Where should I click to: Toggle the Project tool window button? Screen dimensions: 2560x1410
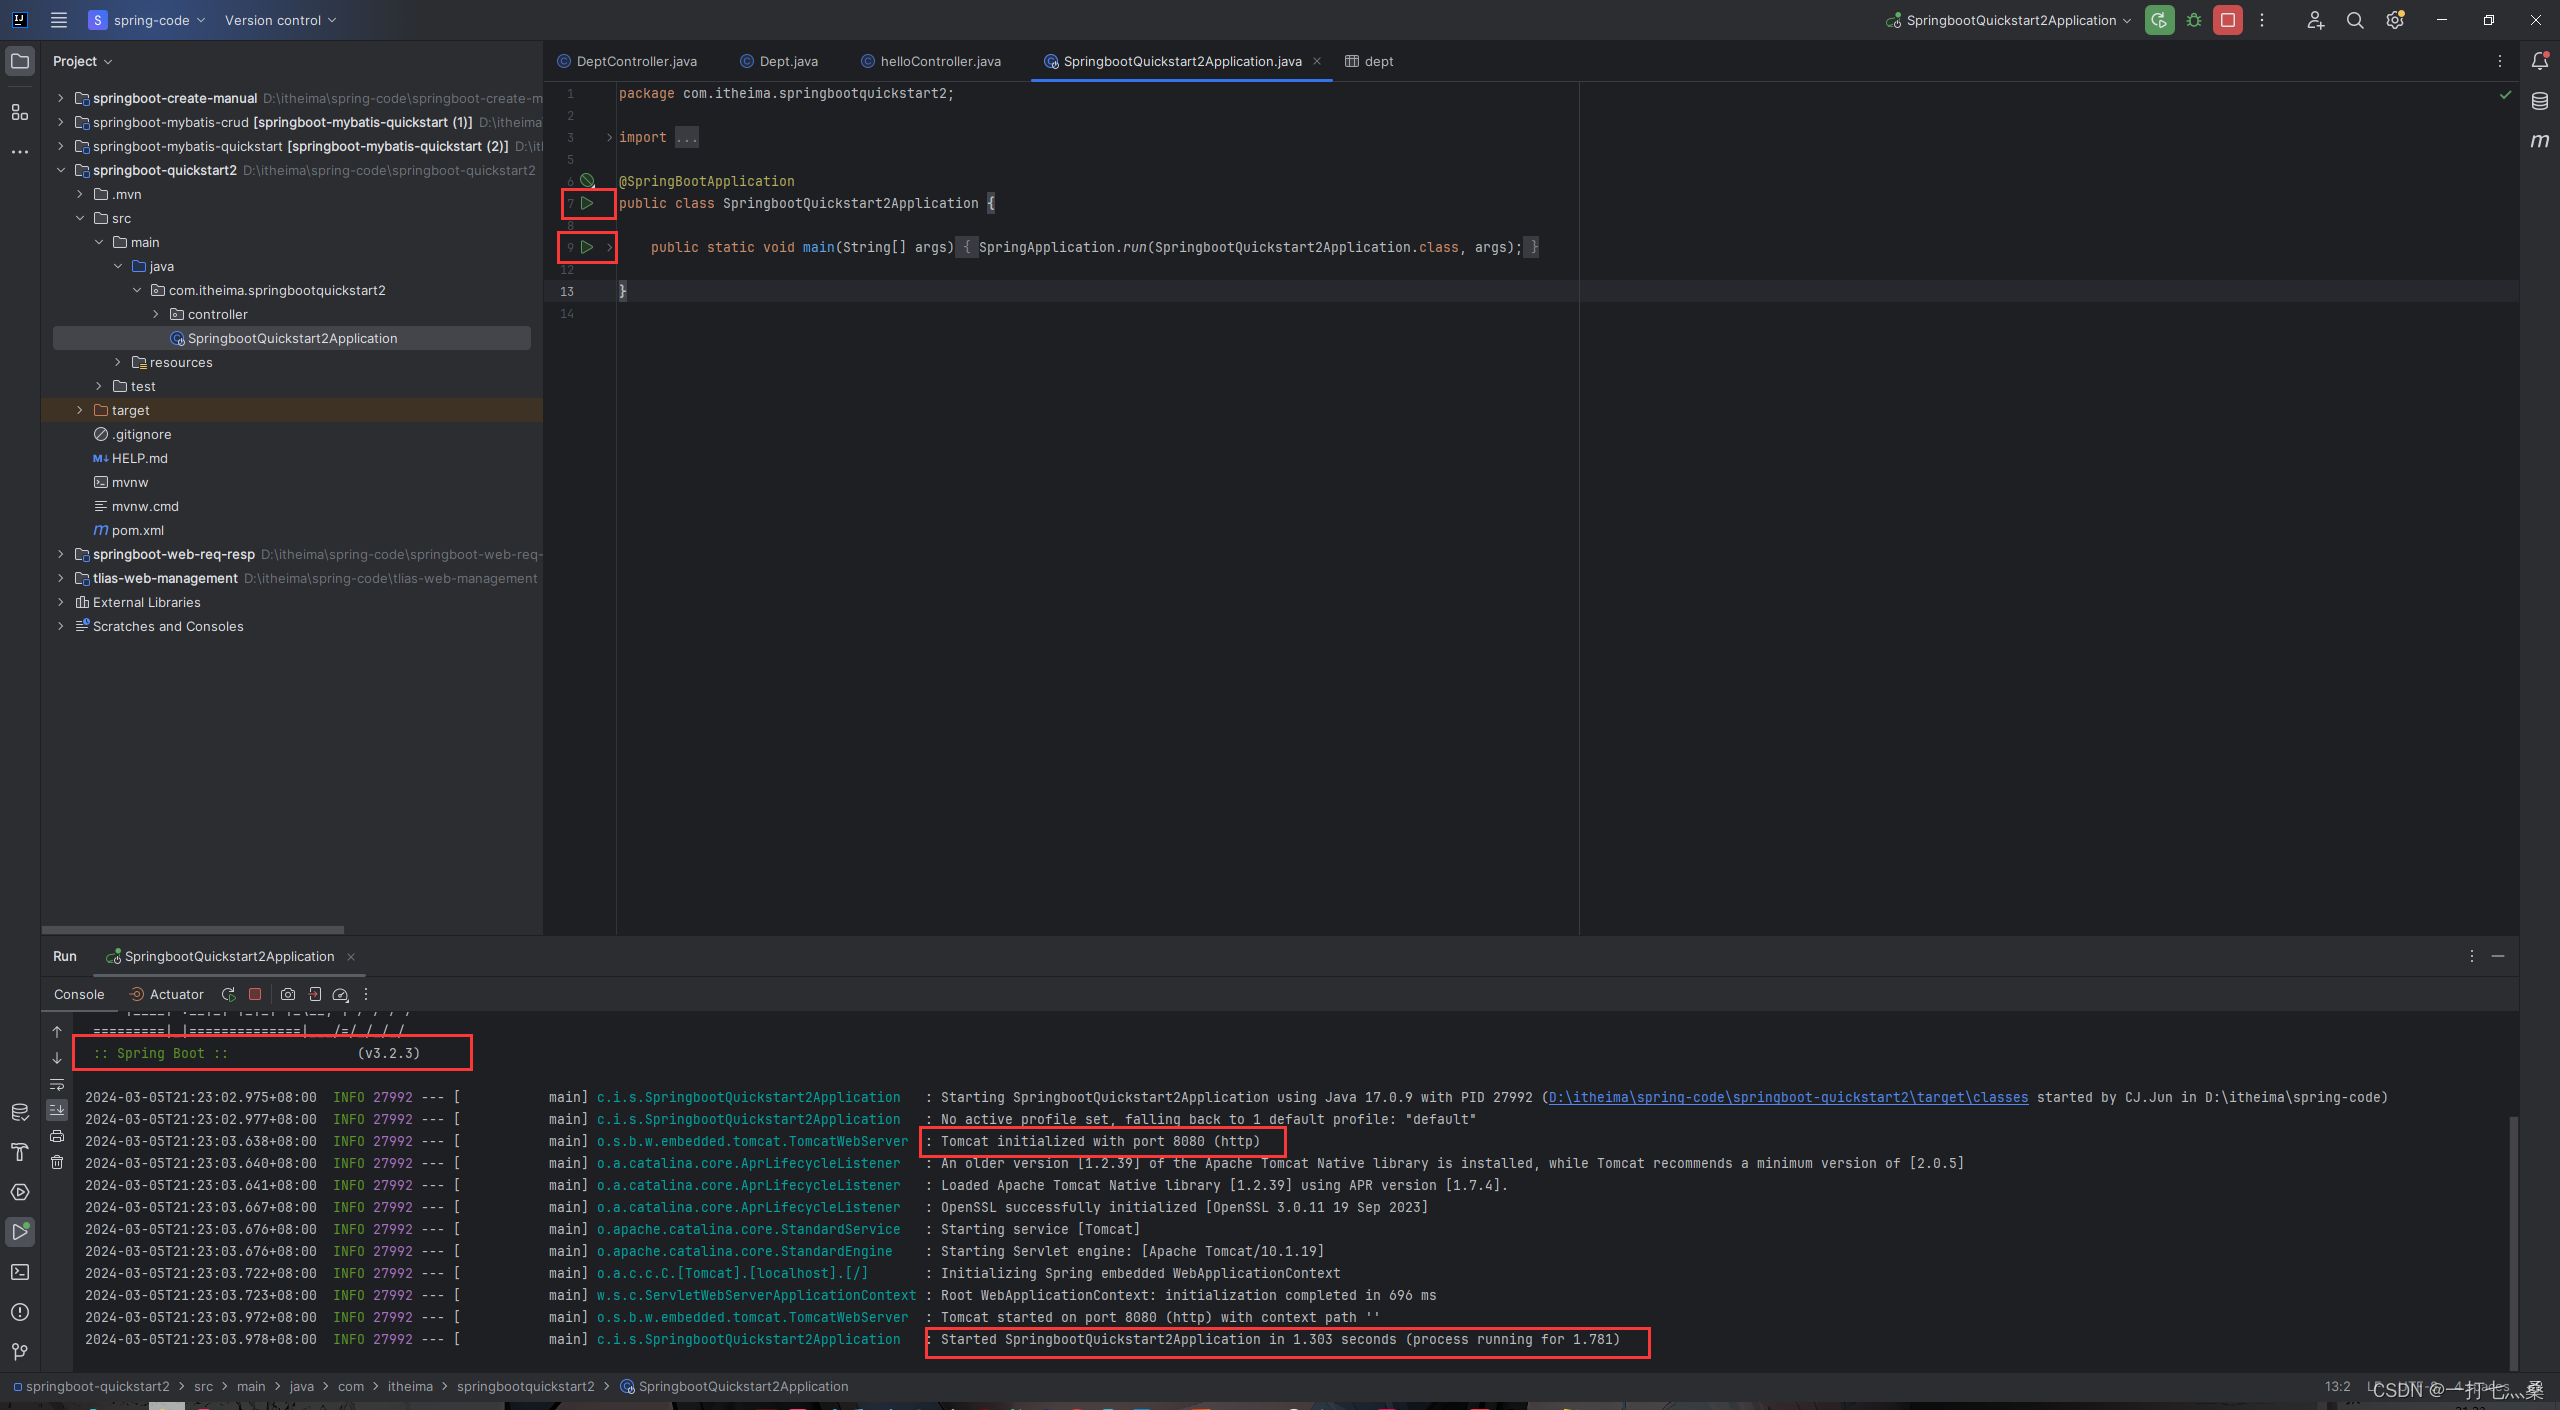click(x=19, y=61)
